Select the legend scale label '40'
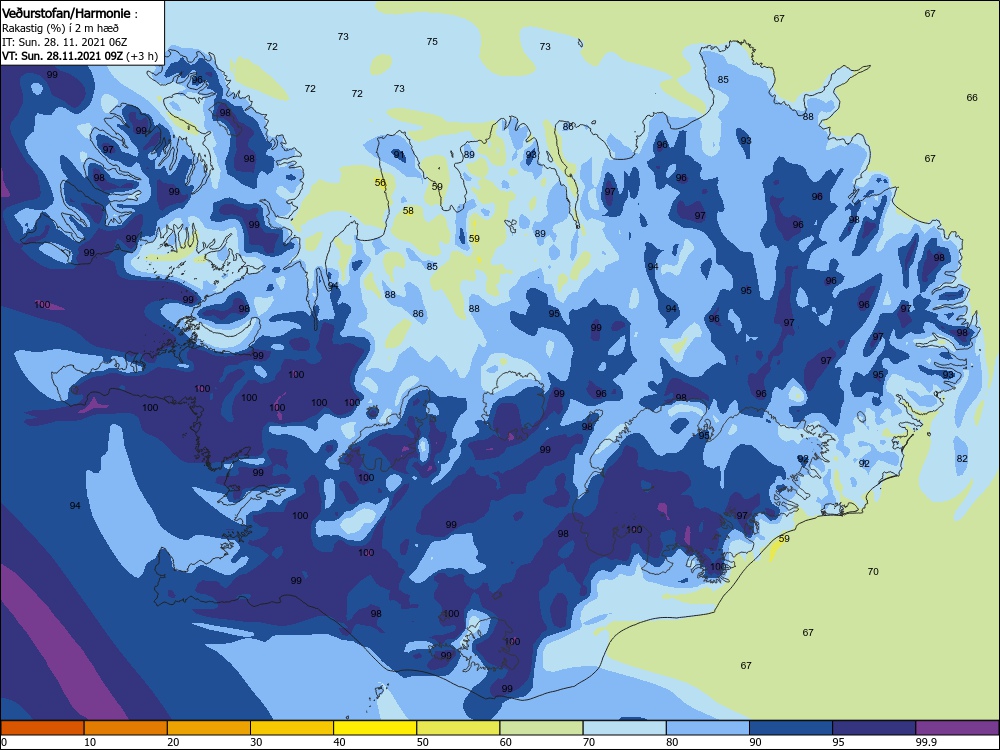The width and height of the screenshot is (1000, 750). [339, 742]
